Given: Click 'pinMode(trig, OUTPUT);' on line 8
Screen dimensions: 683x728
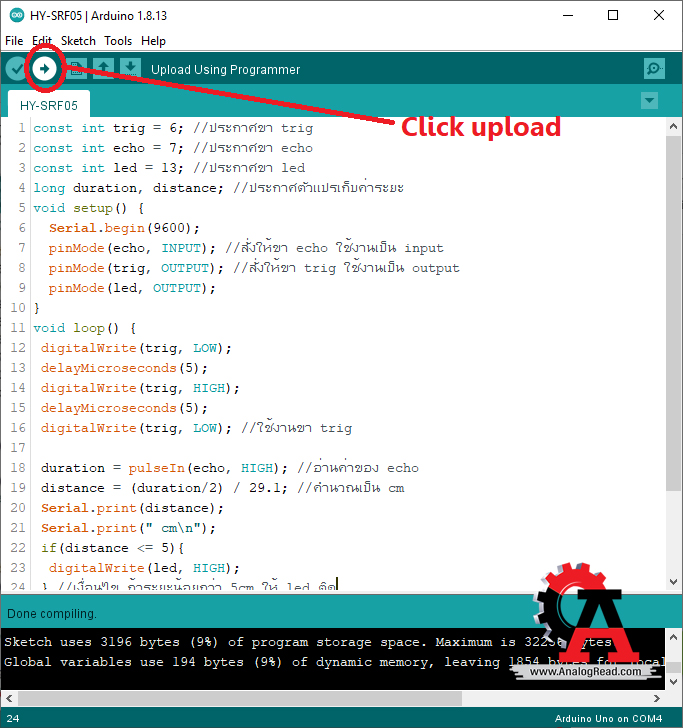Looking at the screenshot, I should 137,268.
